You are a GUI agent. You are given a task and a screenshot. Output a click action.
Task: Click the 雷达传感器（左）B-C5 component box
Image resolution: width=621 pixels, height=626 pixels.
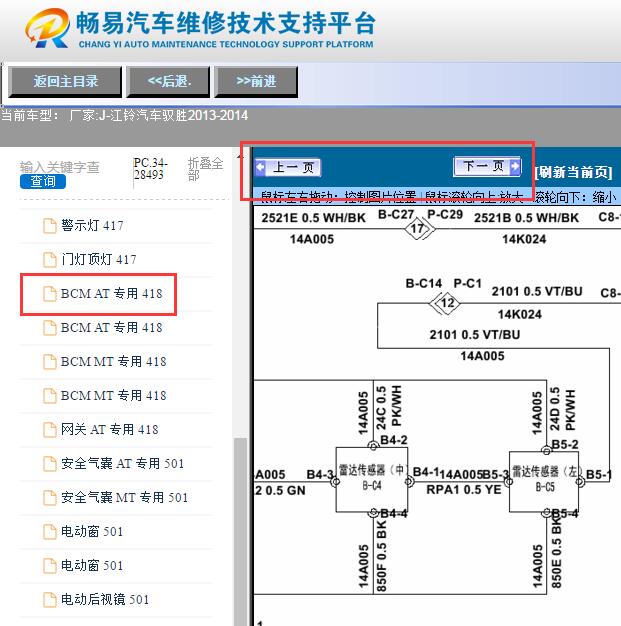[544, 481]
